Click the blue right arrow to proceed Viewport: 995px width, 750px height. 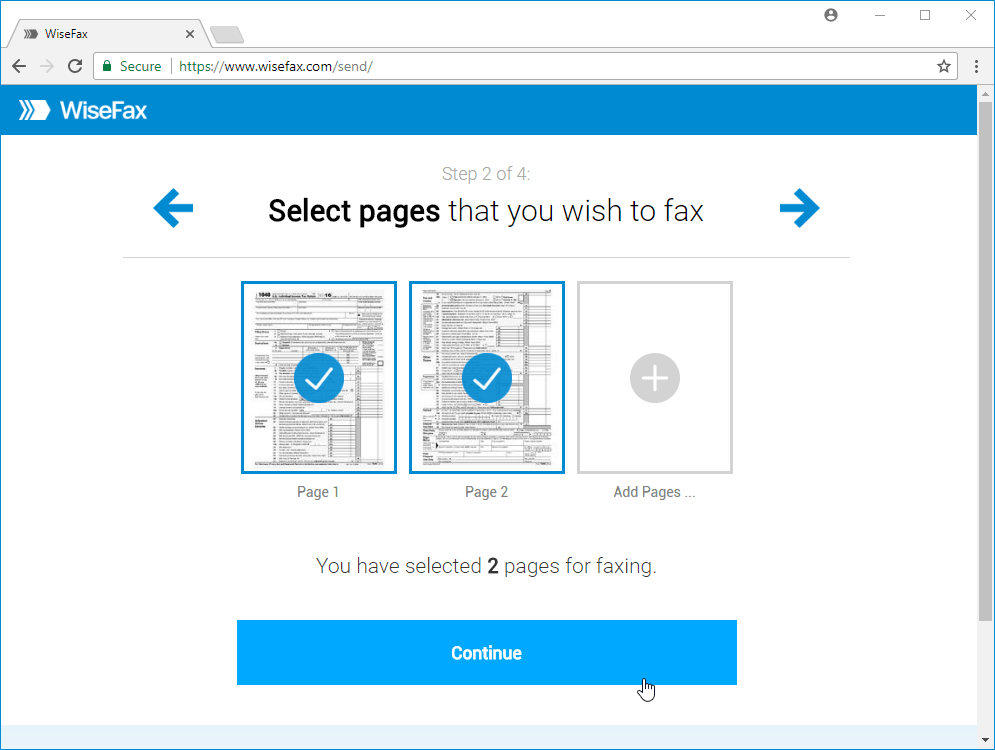[x=799, y=208]
